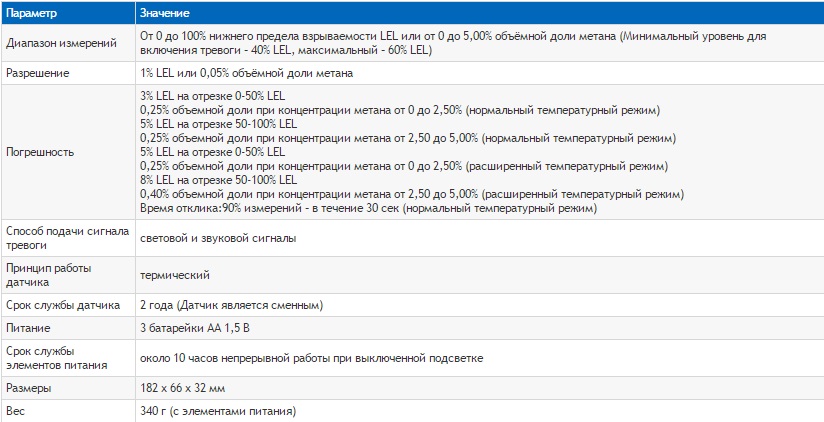Click the "340 г (с элементами питания)" value
Viewport: 824px width, 422px height.
[x=218, y=410]
